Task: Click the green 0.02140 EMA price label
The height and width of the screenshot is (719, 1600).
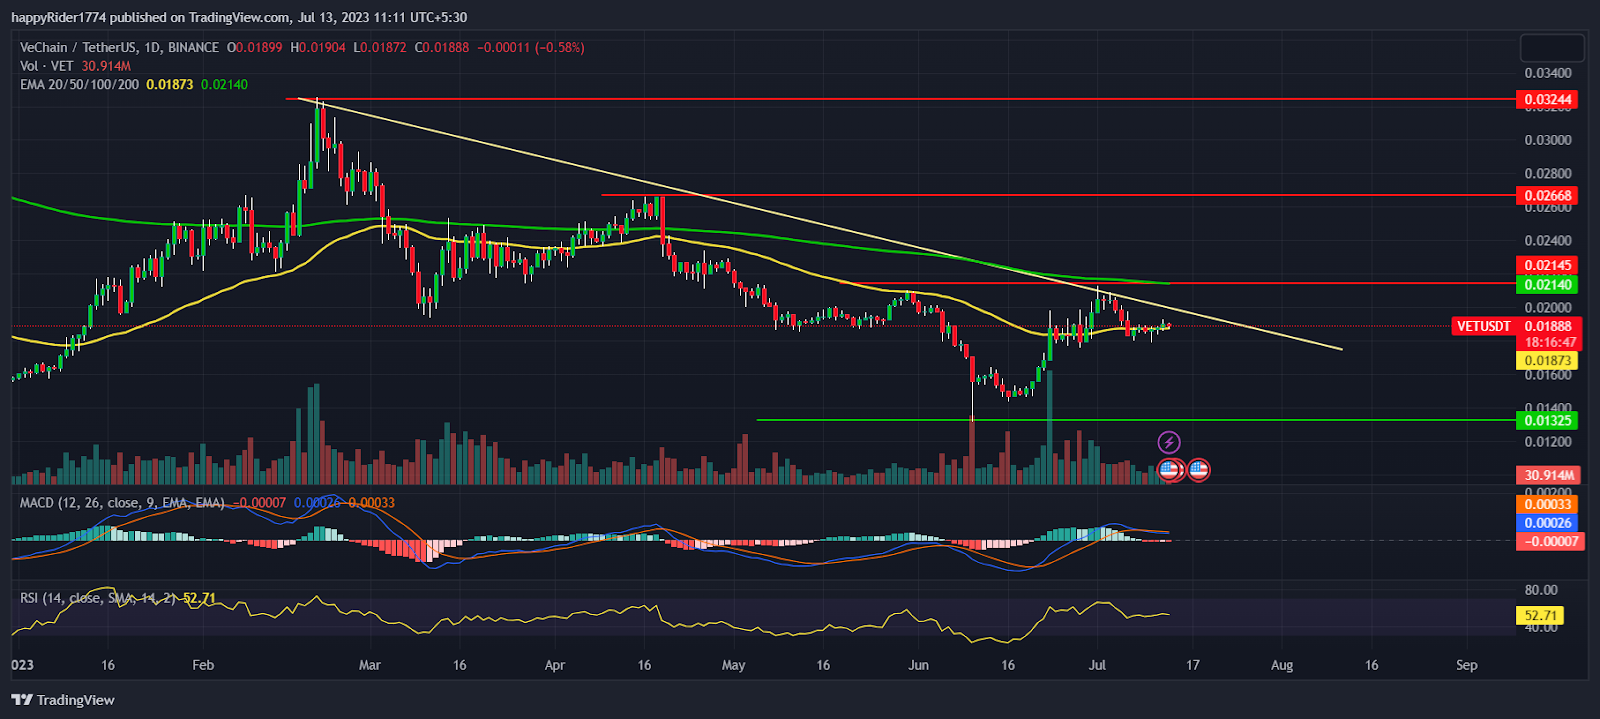Action: point(1547,284)
